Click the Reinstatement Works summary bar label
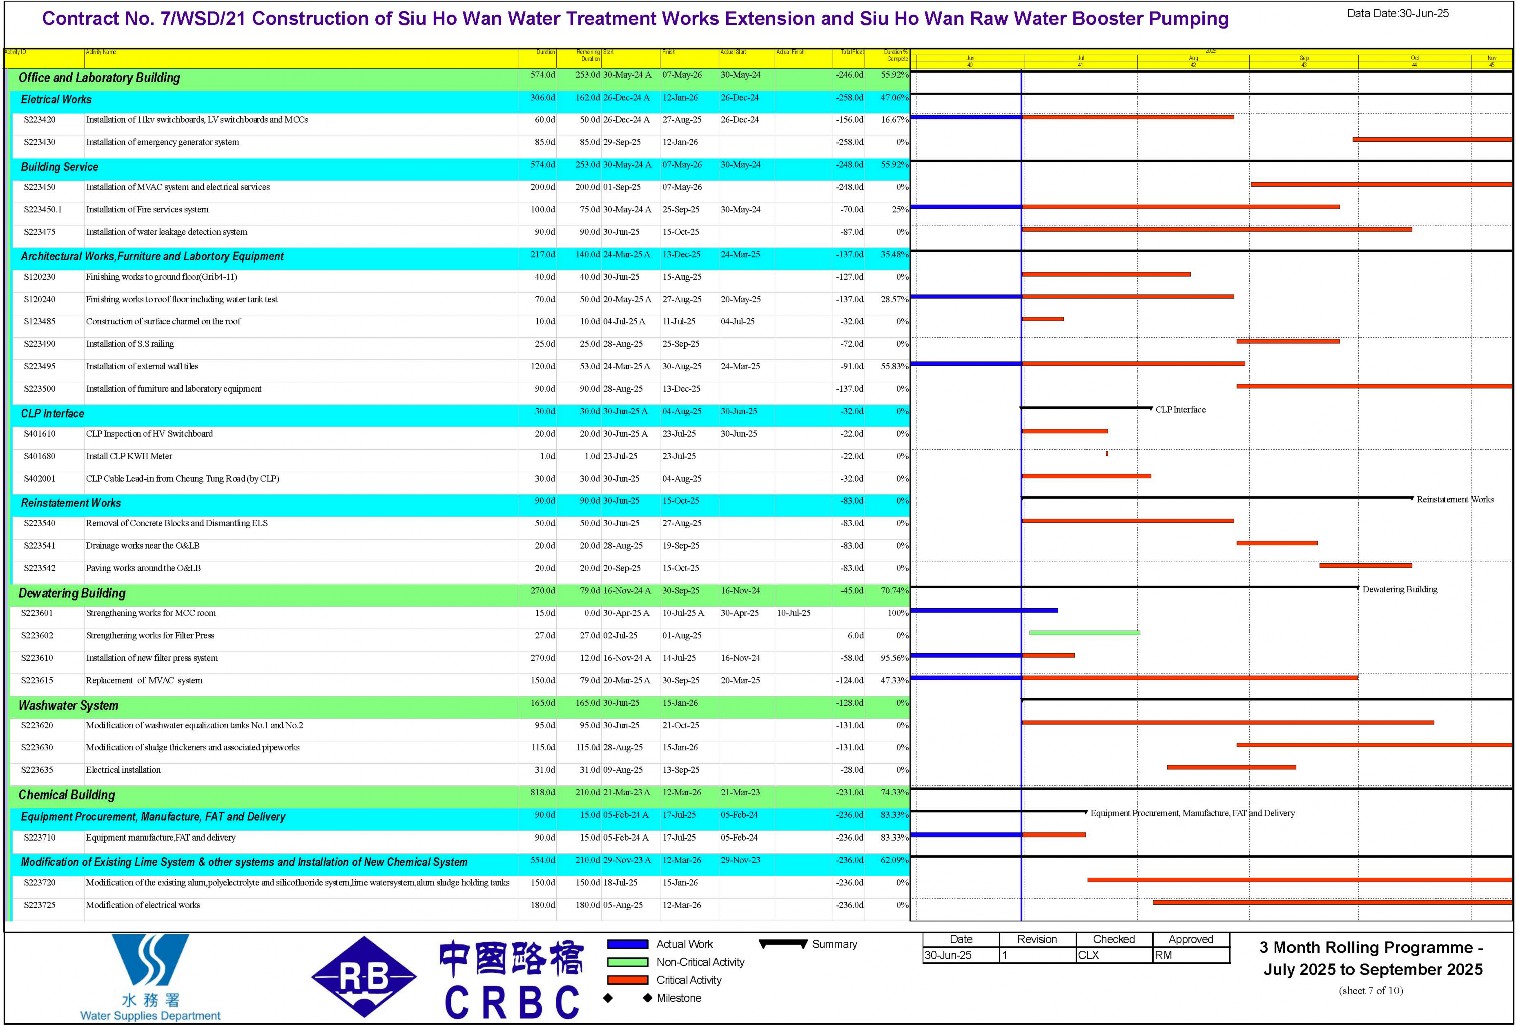This screenshot has height=1026, width=1516. tap(1455, 499)
